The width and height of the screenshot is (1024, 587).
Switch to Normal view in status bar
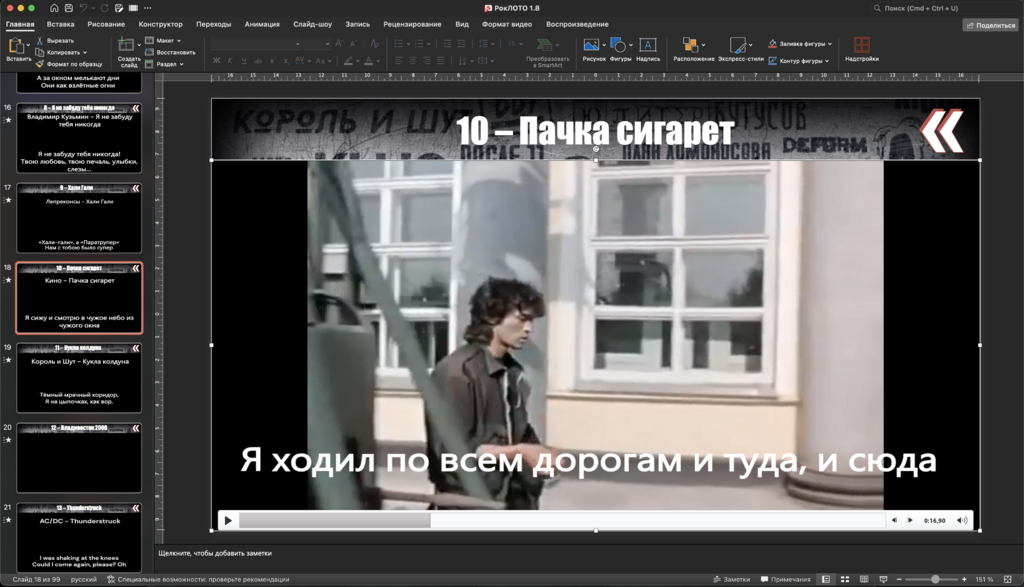click(x=826, y=579)
